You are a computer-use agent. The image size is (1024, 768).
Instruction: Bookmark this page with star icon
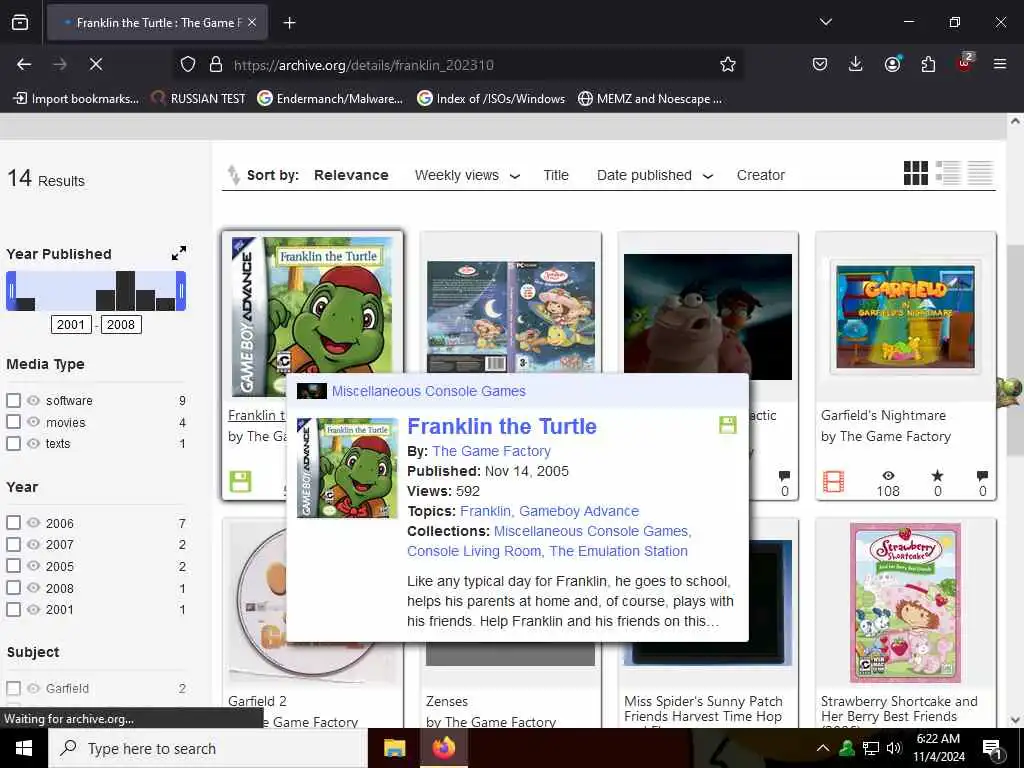click(x=728, y=64)
